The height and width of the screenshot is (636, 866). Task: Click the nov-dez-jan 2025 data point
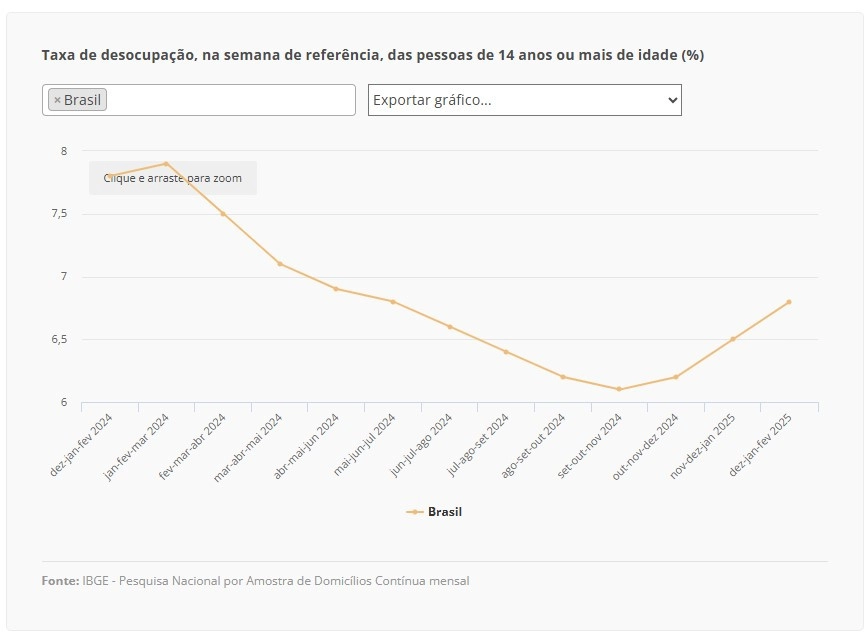tap(733, 339)
